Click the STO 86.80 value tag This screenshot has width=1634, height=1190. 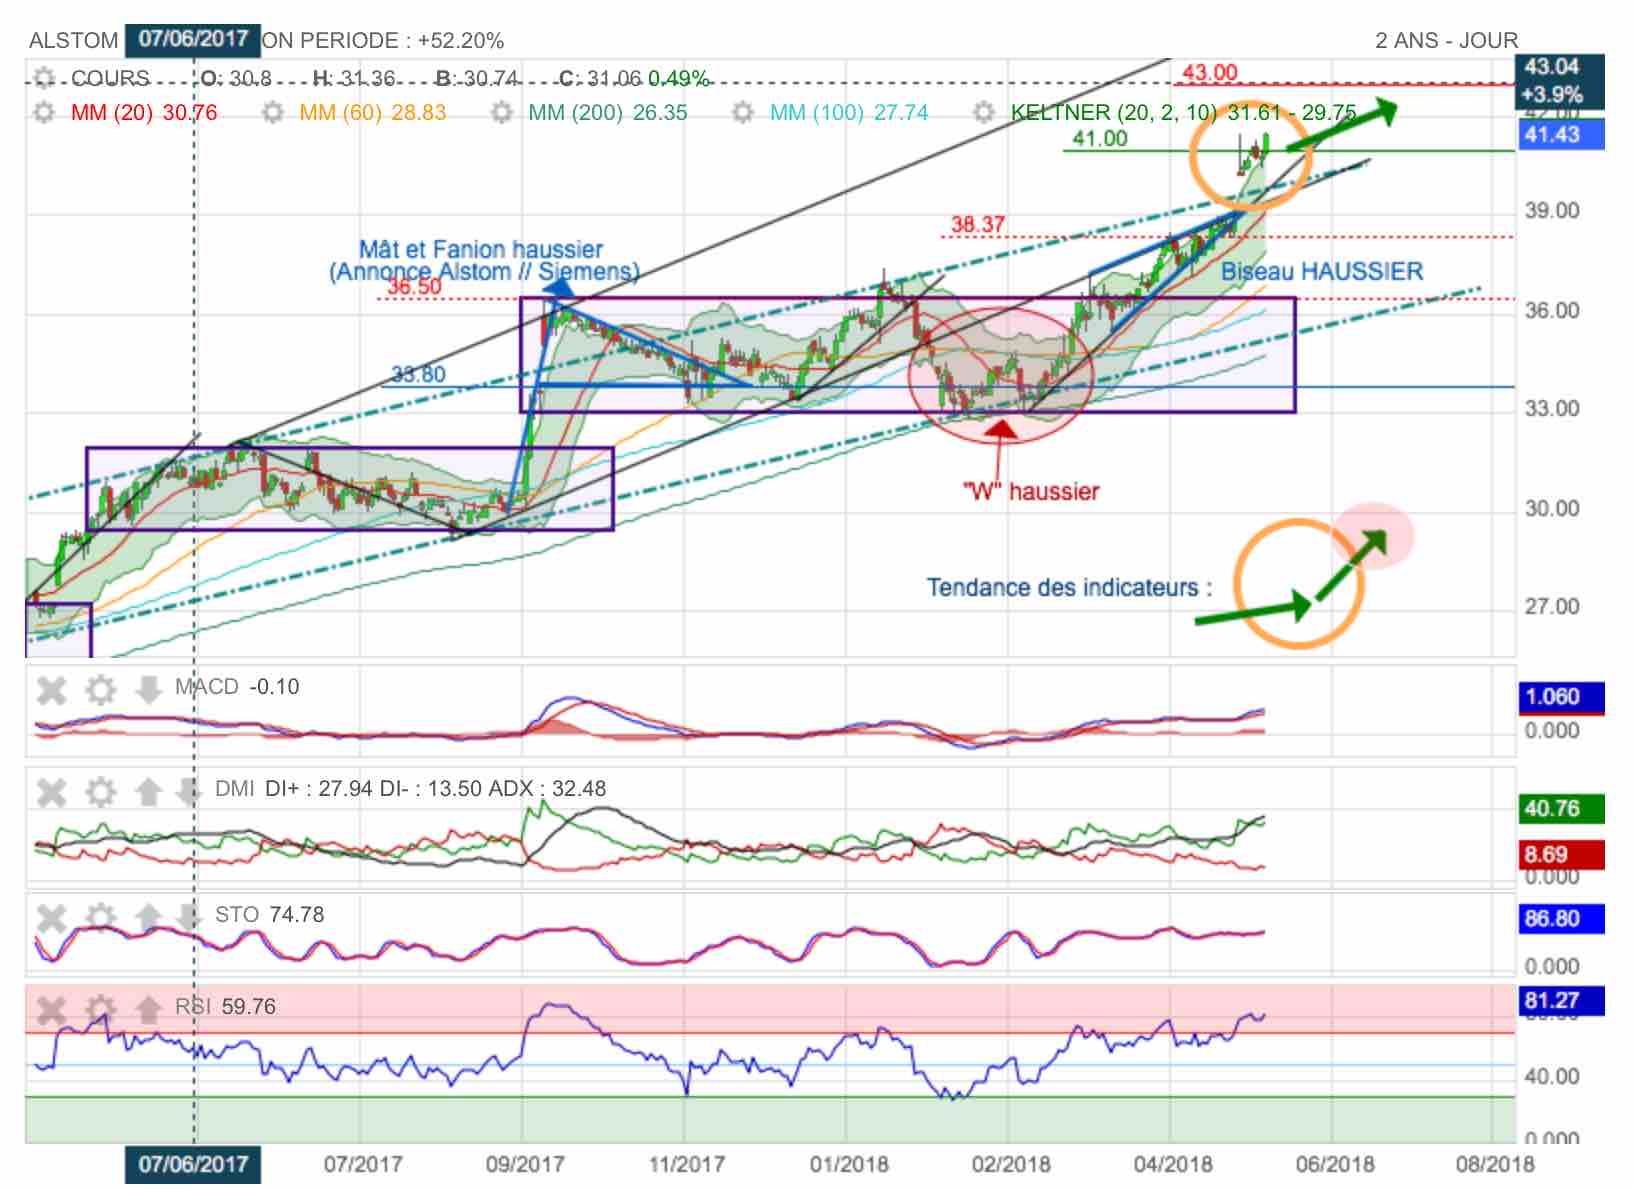1561,919
